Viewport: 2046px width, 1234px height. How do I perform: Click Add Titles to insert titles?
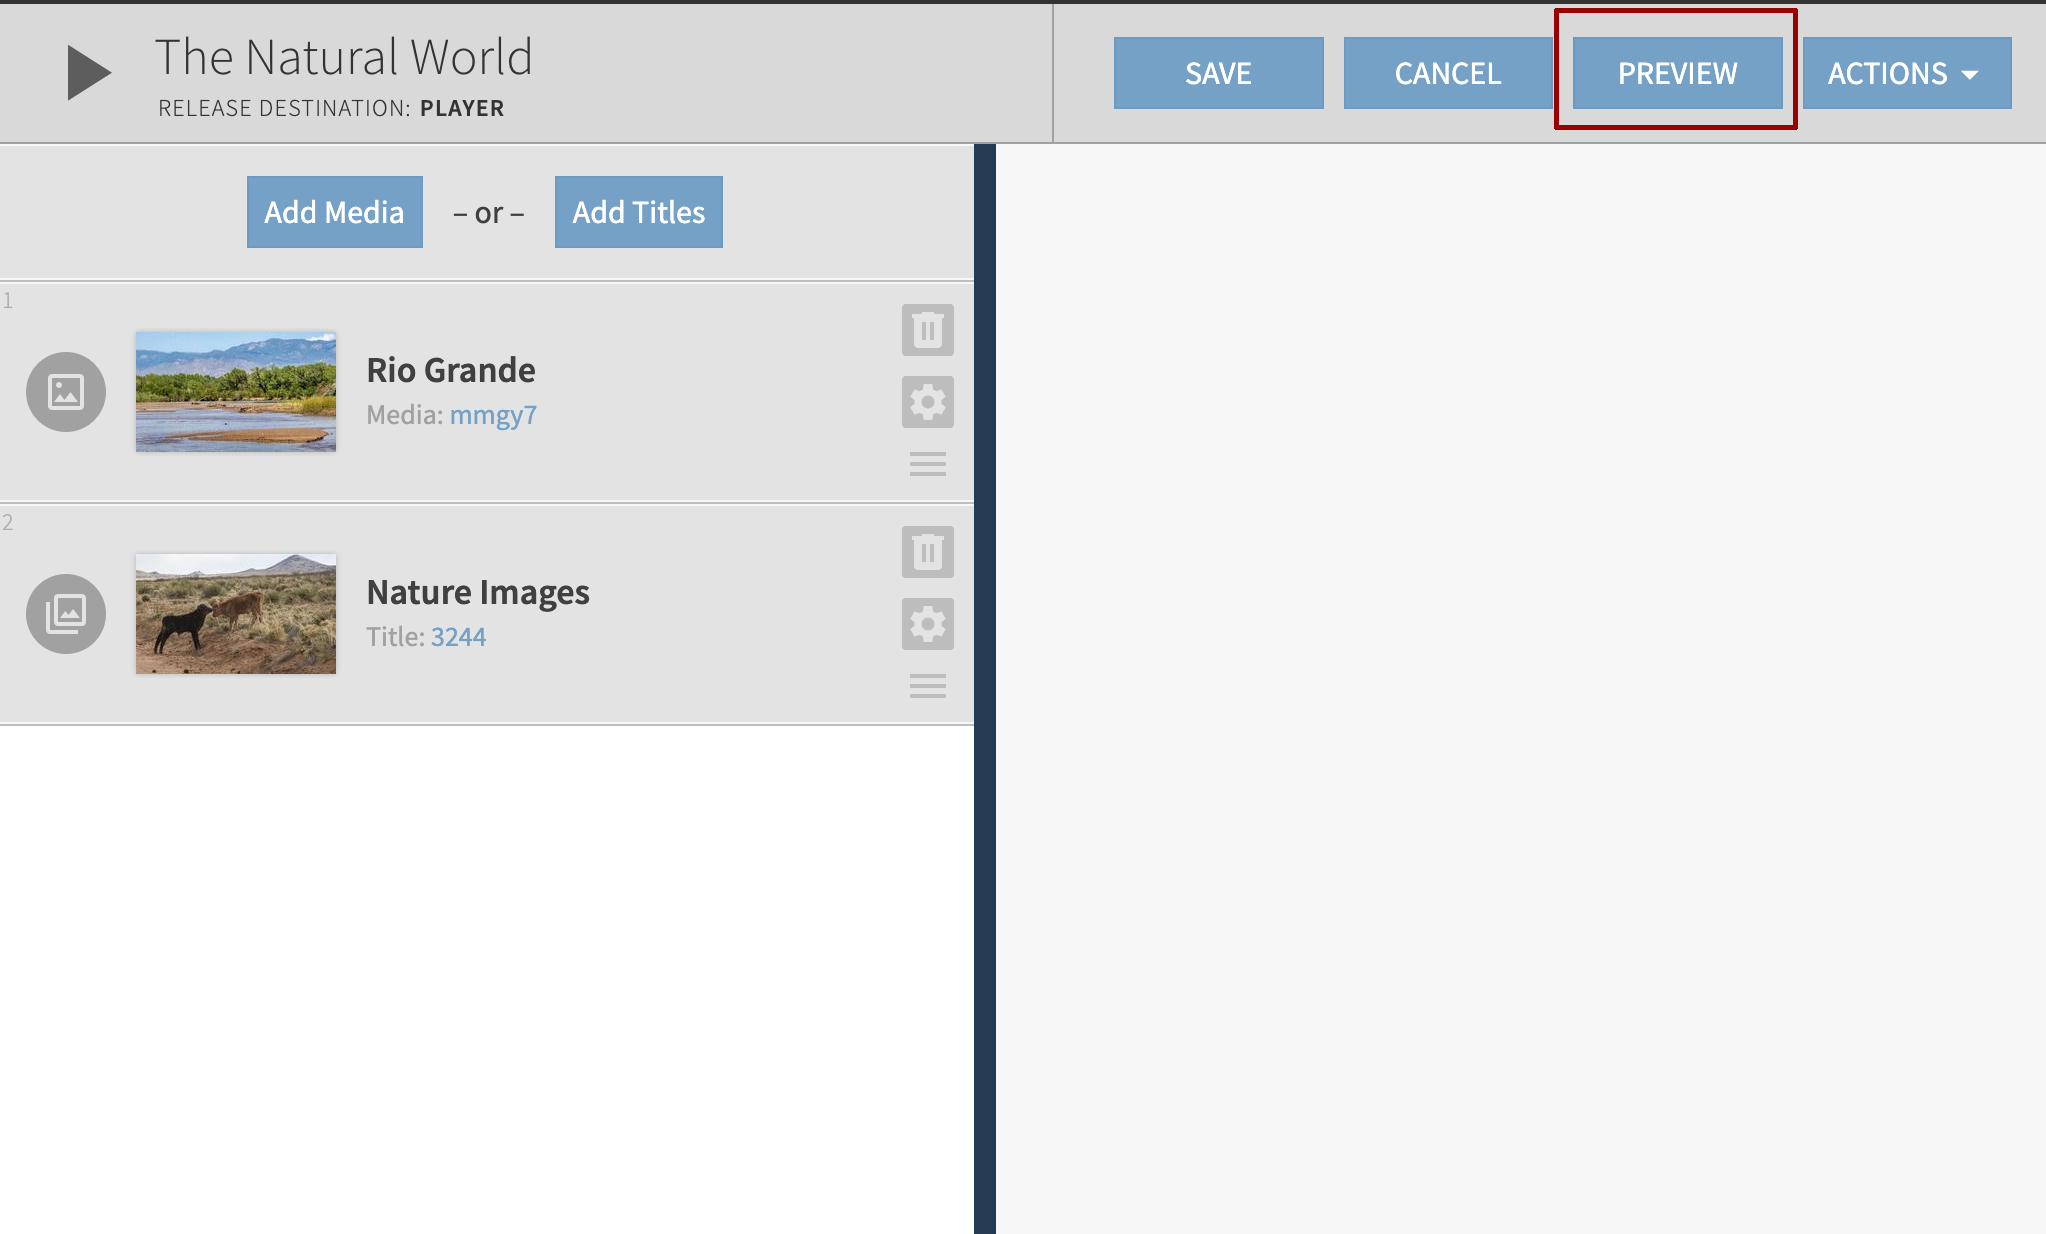click(x=637, y=211)
